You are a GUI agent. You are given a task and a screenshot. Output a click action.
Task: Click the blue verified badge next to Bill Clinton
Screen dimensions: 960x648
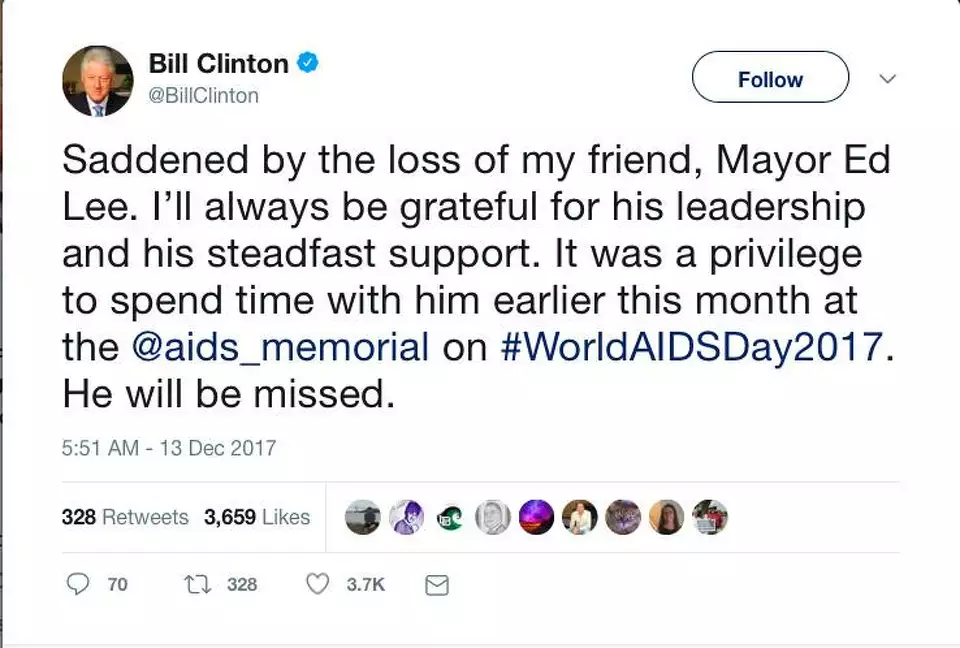pos(309,63)
